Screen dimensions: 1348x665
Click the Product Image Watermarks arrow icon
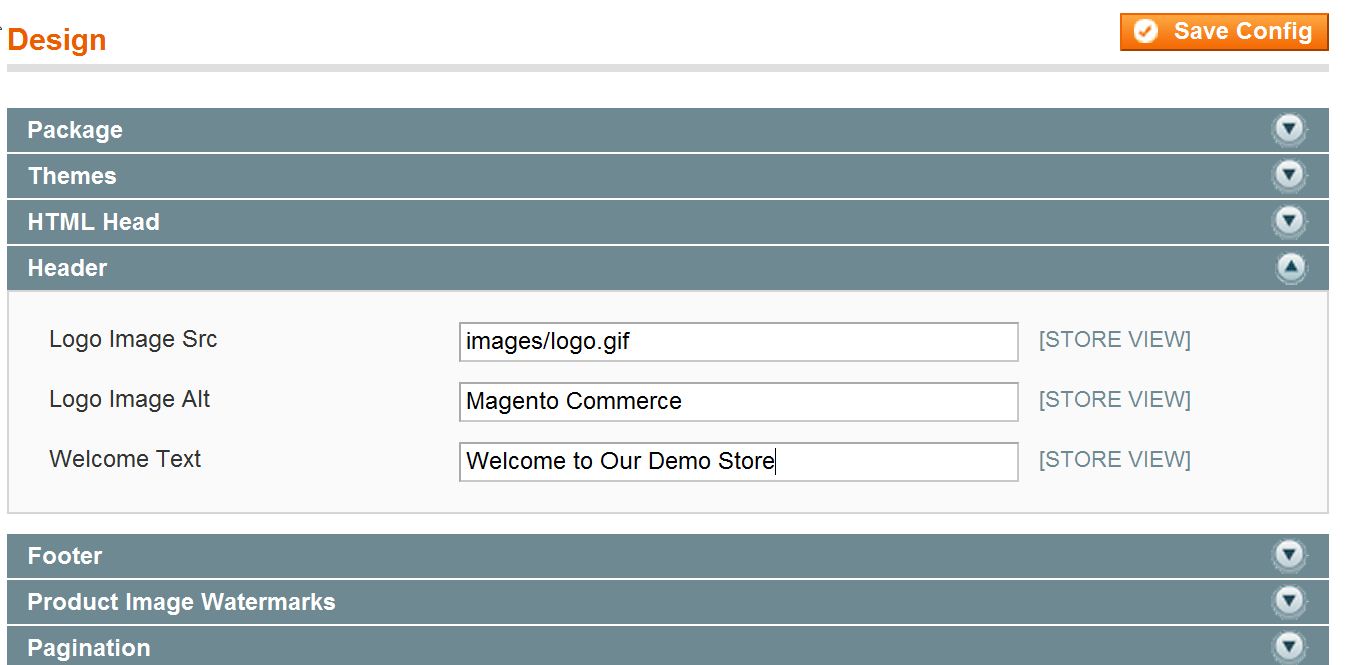tap(1289, 602)
